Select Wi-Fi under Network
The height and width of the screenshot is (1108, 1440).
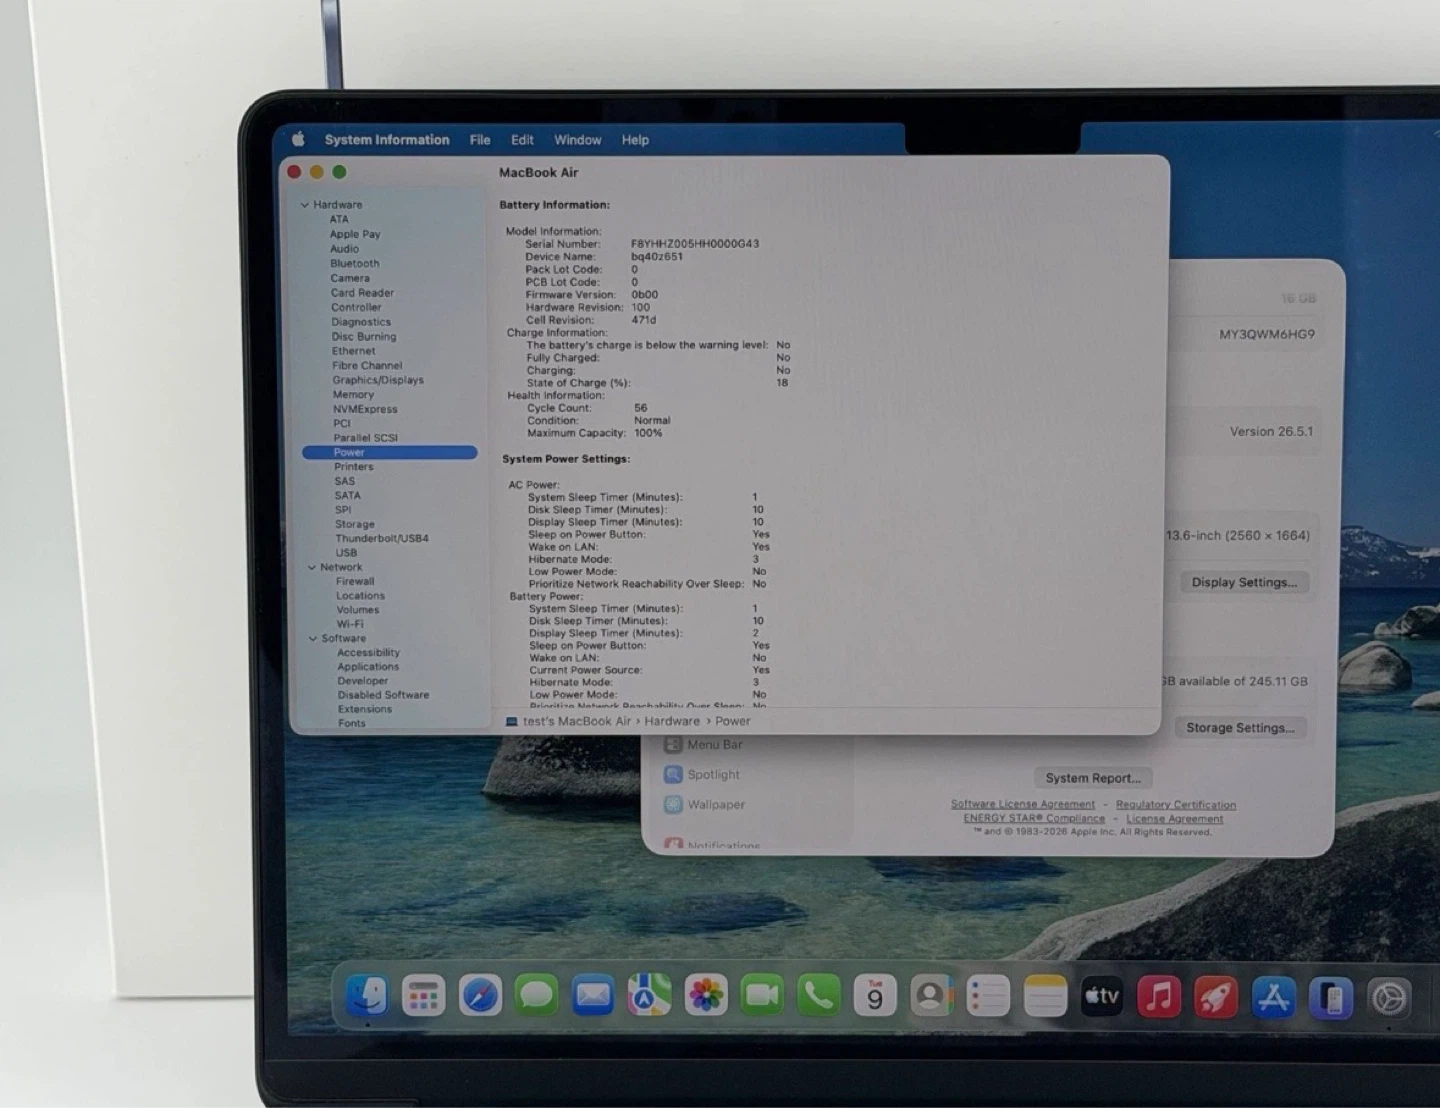(350, 624)
